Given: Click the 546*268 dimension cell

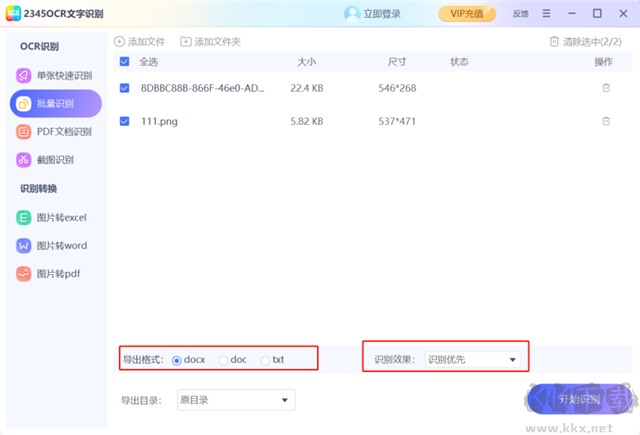Looking at the screenshot, I should coord(397,88).
